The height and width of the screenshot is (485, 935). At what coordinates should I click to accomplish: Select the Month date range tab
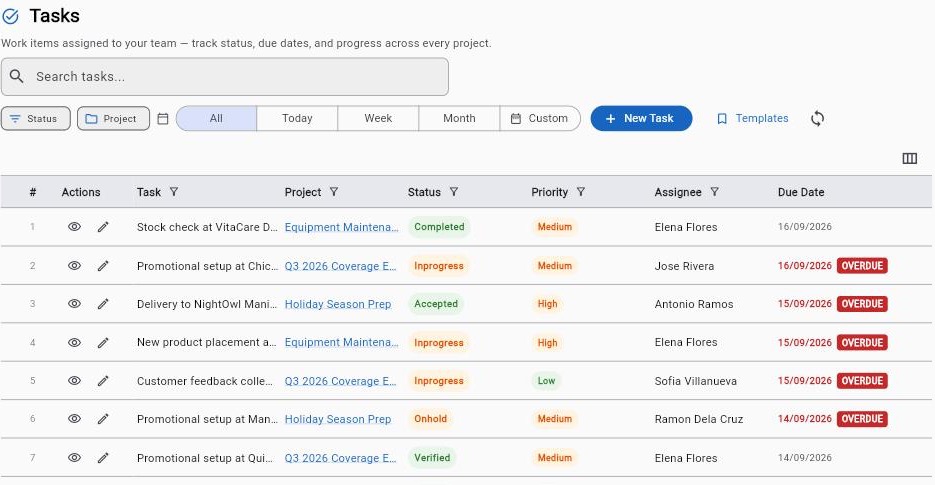459,118
